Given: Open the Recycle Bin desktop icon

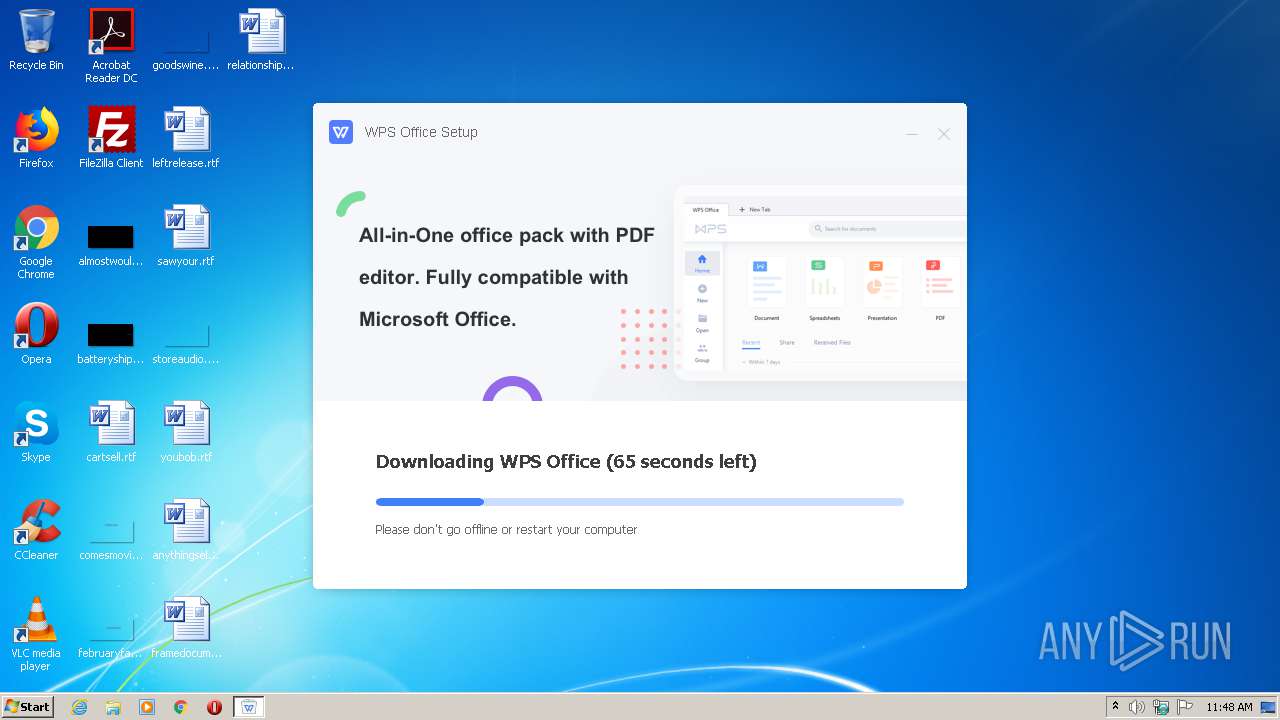Looking at the screenshot, I should click(36, 41).
